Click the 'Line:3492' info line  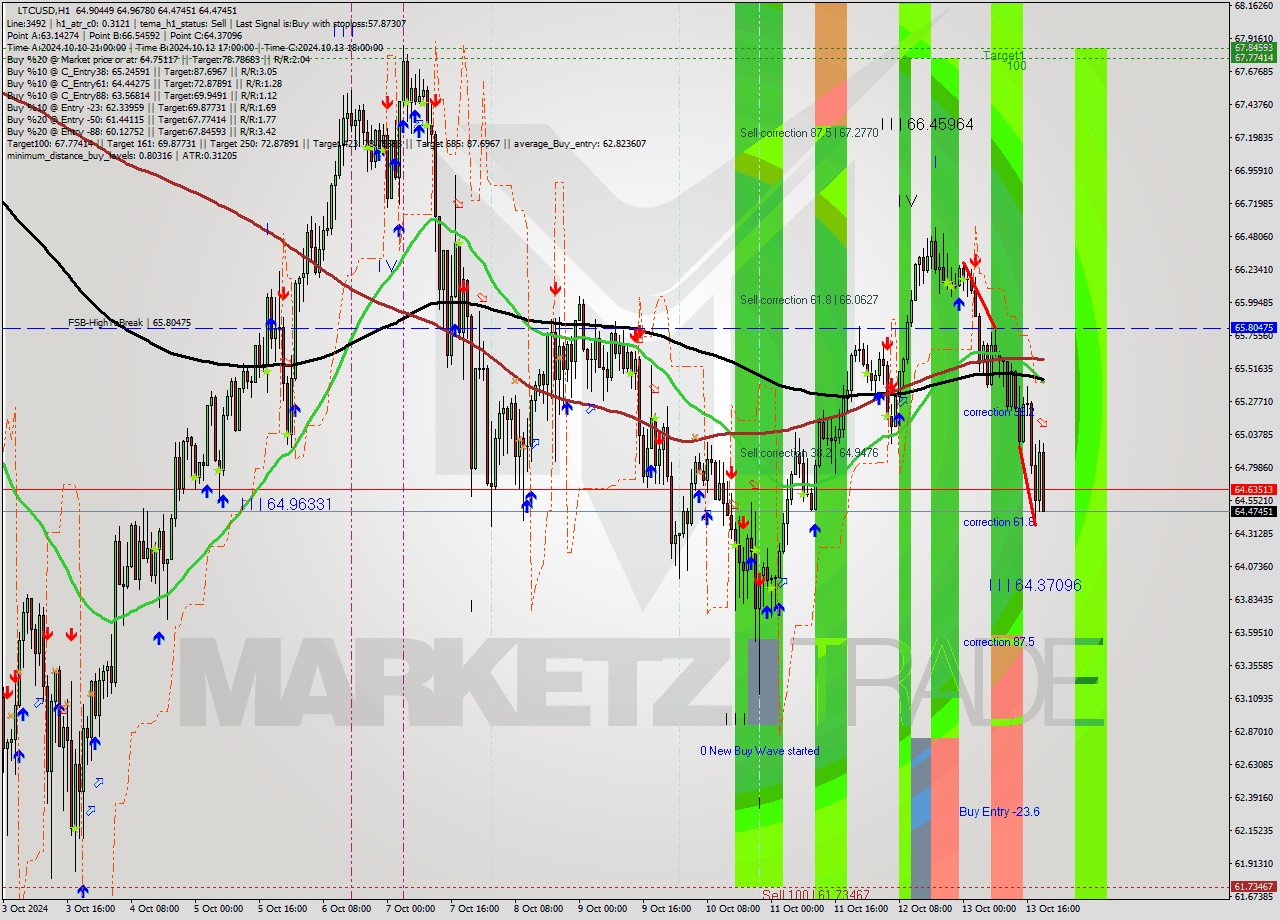point(205,23)
